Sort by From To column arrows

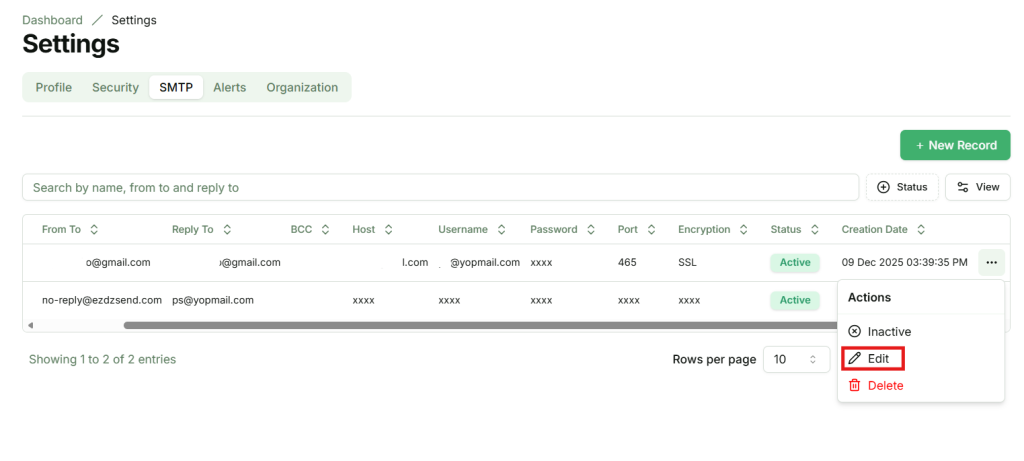click(x=94, y=230)
